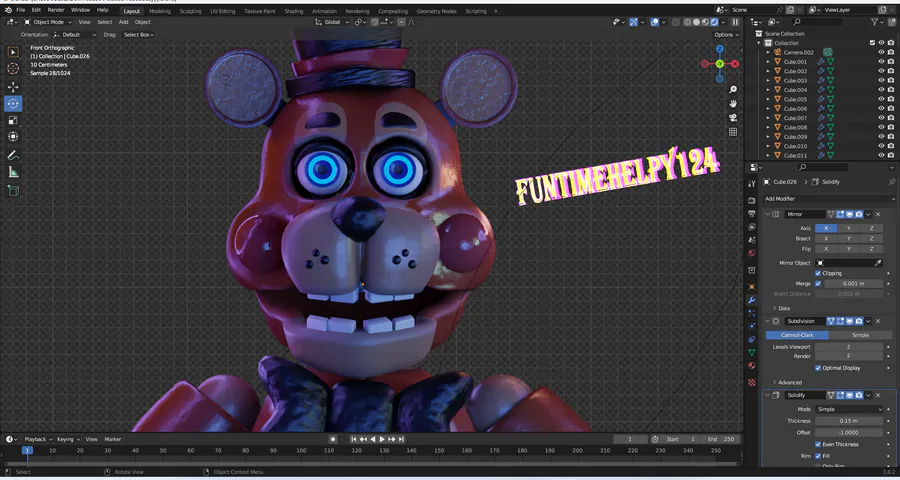Open the Physics properties tab icon

click(x=752, y=326)
